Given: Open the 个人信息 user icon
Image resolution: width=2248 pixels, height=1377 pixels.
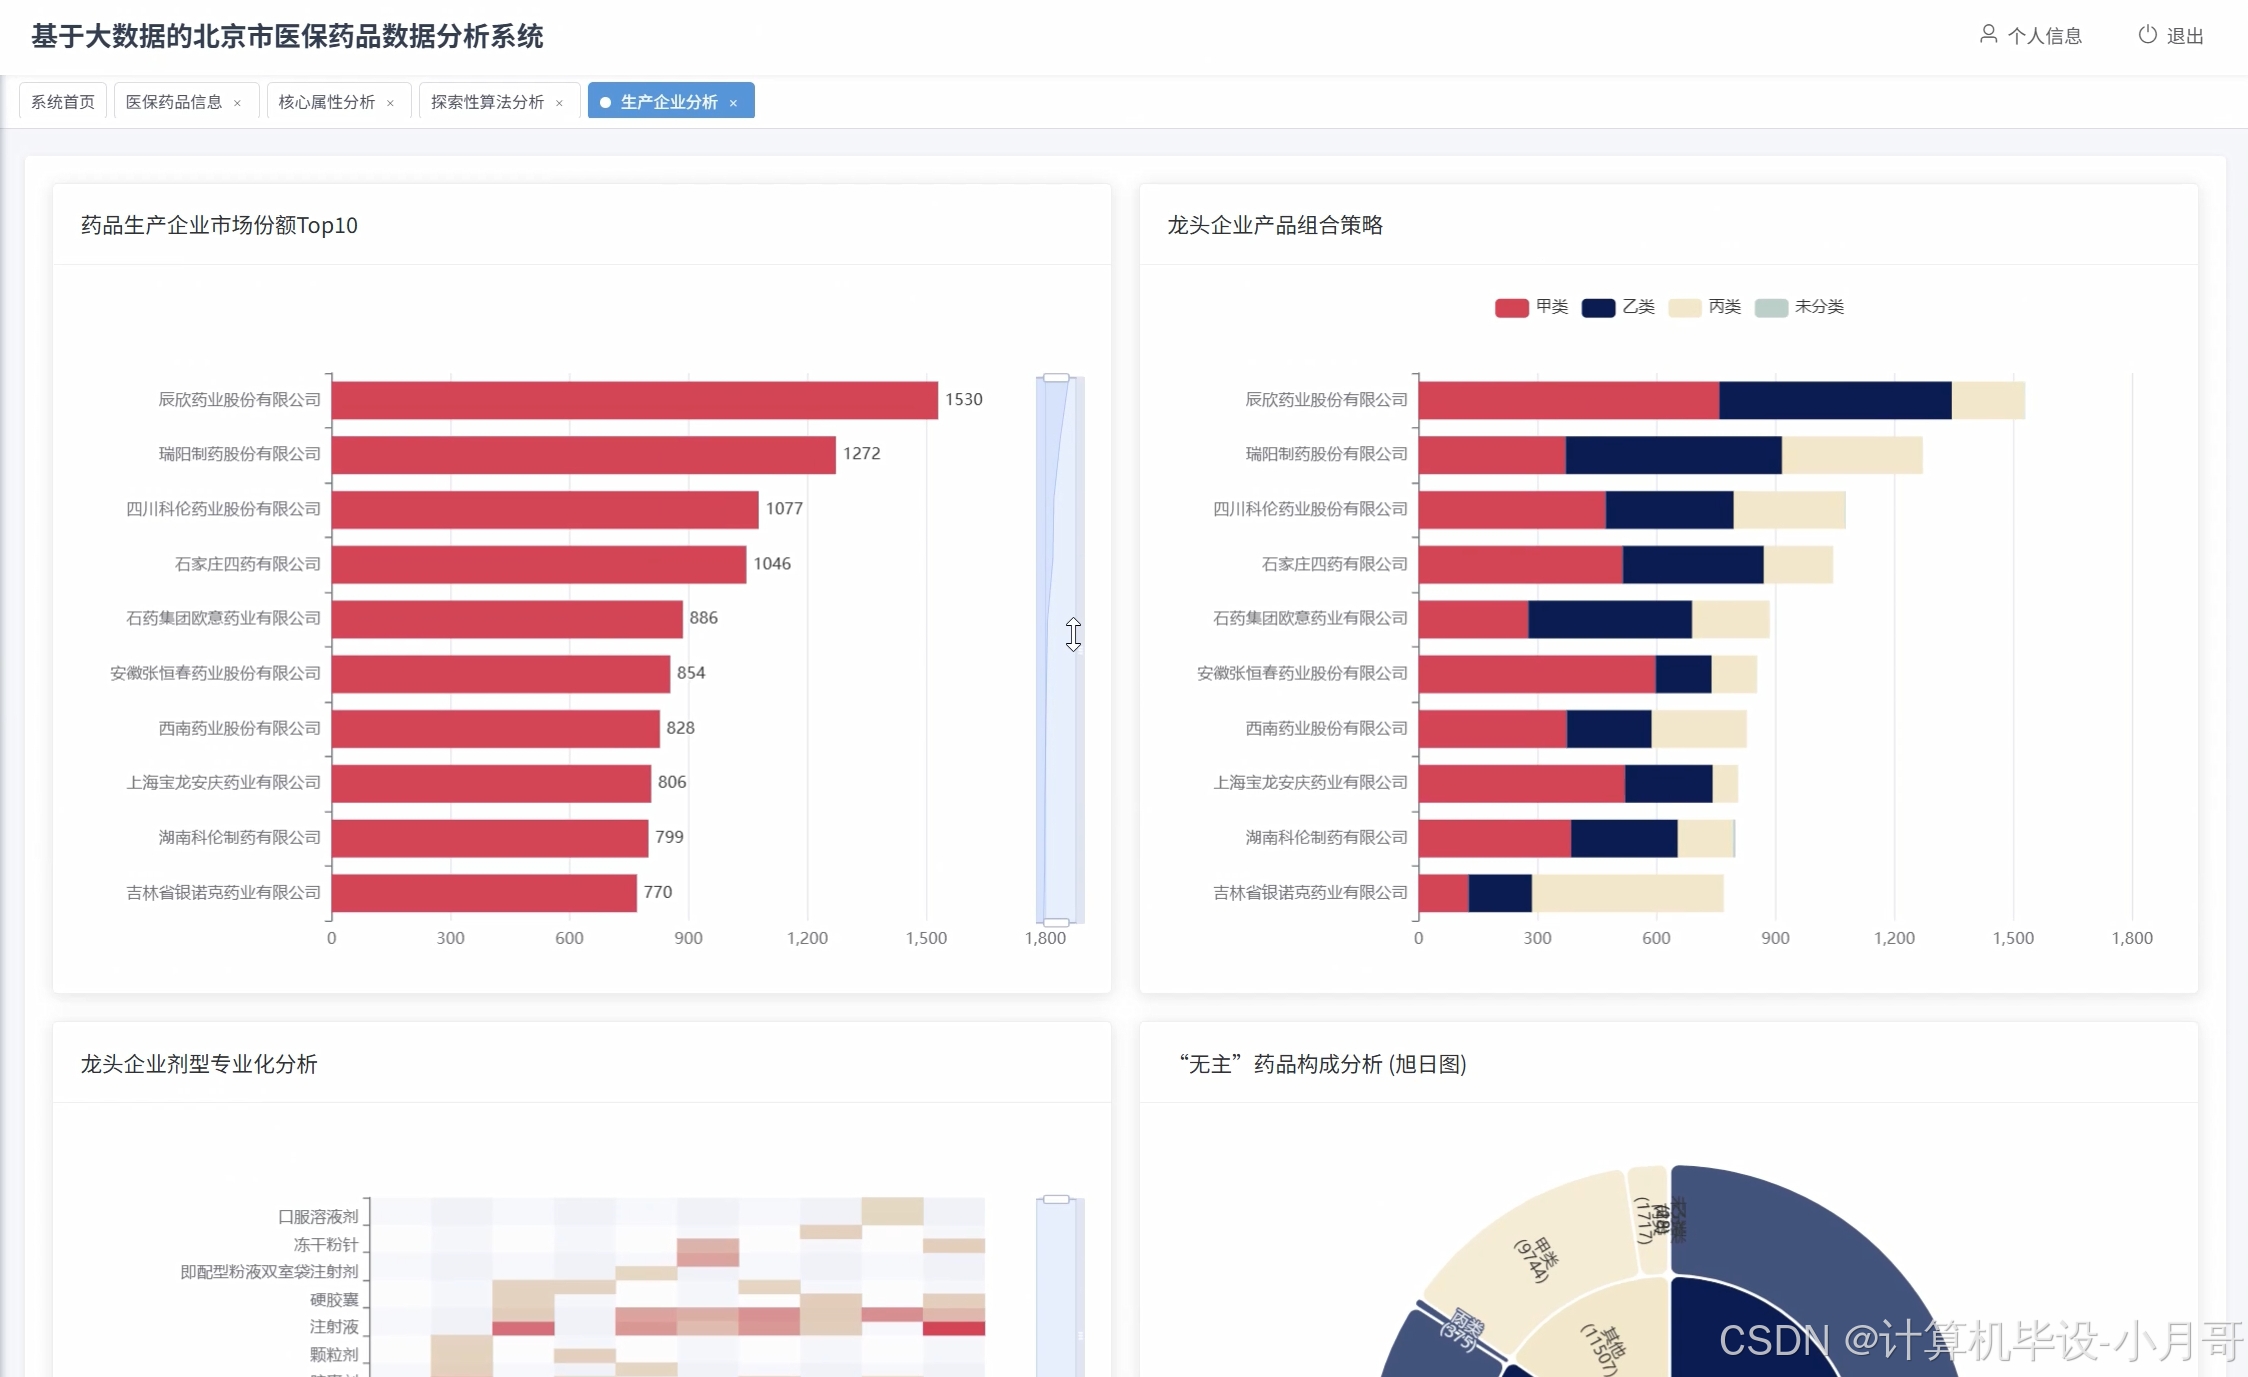Looking at the screenshot, I should click(x=1988, y=35).
